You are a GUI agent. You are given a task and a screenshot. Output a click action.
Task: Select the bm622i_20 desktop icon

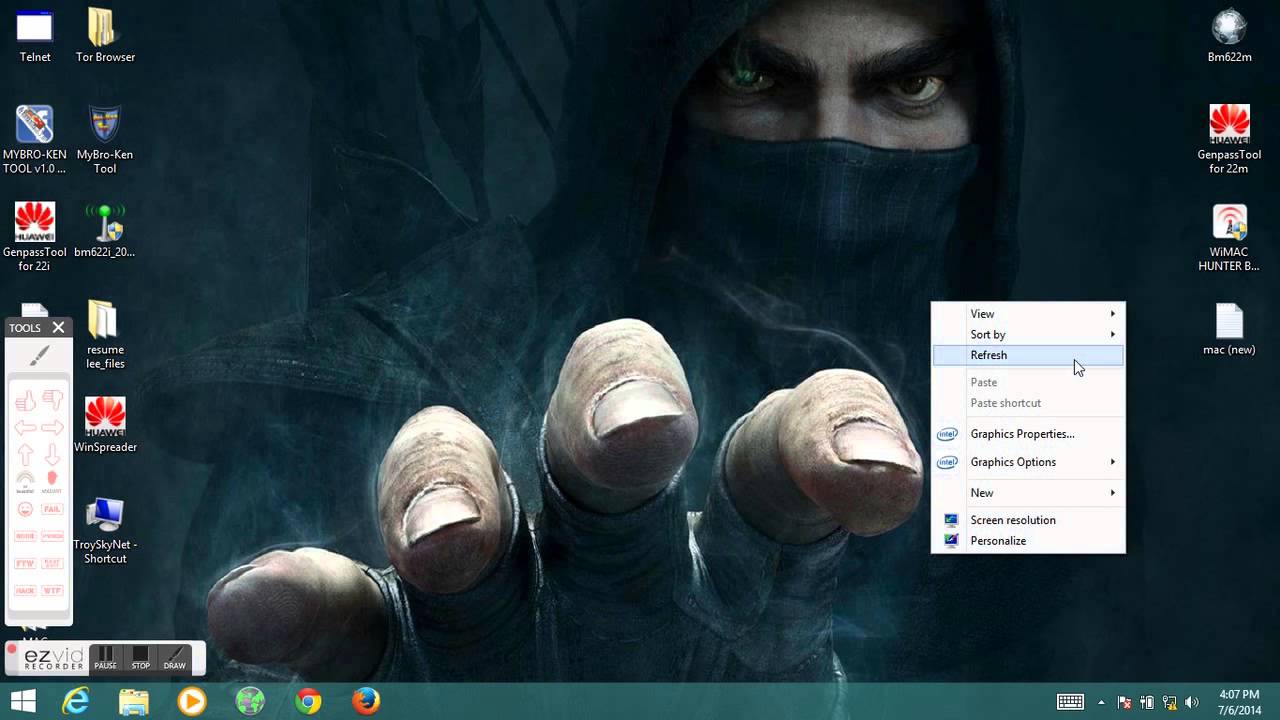pos(105,231)
